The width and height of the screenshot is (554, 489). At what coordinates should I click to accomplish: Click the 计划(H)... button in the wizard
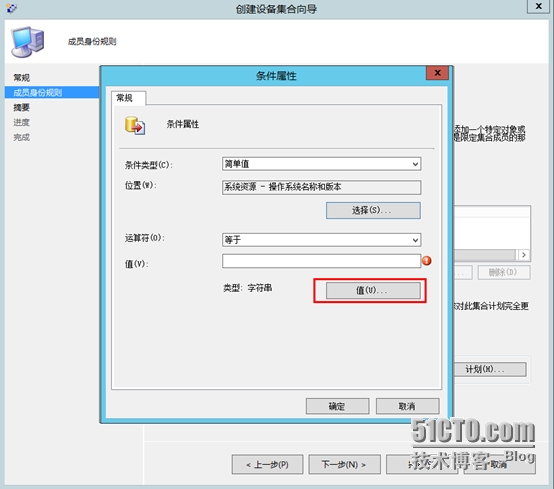pos(490,370)
